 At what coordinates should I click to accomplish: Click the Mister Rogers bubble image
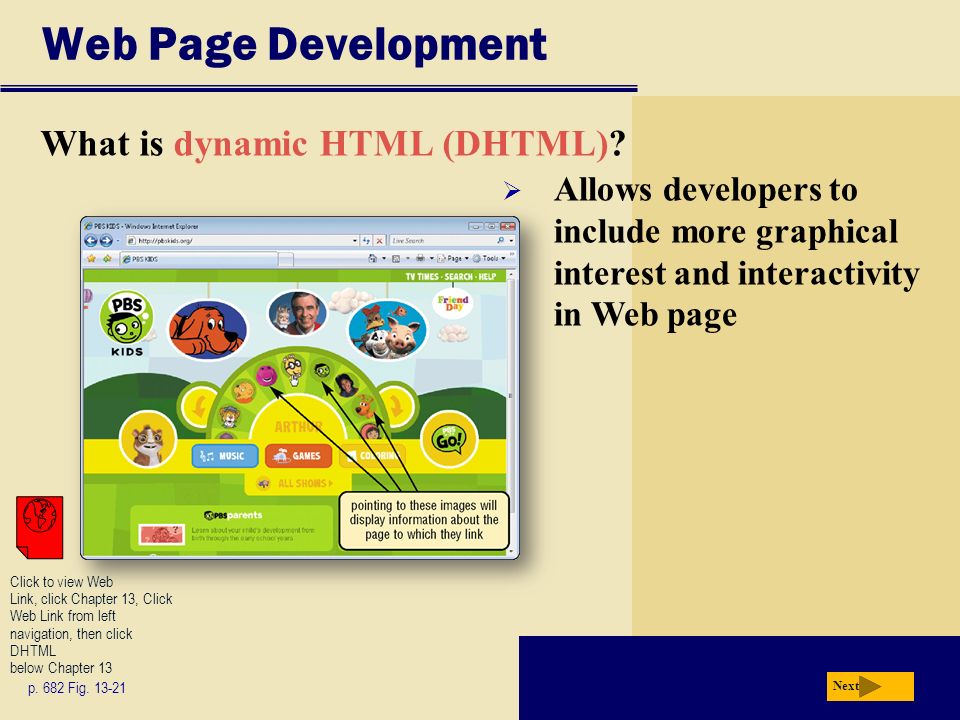point(298,313)
